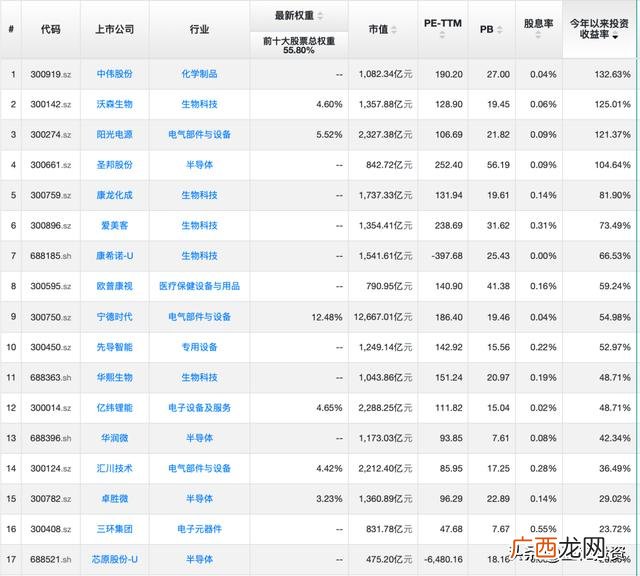640x576 pixels.
Task: Sort by 市值 column arrows
Action: tap(394, 29)
